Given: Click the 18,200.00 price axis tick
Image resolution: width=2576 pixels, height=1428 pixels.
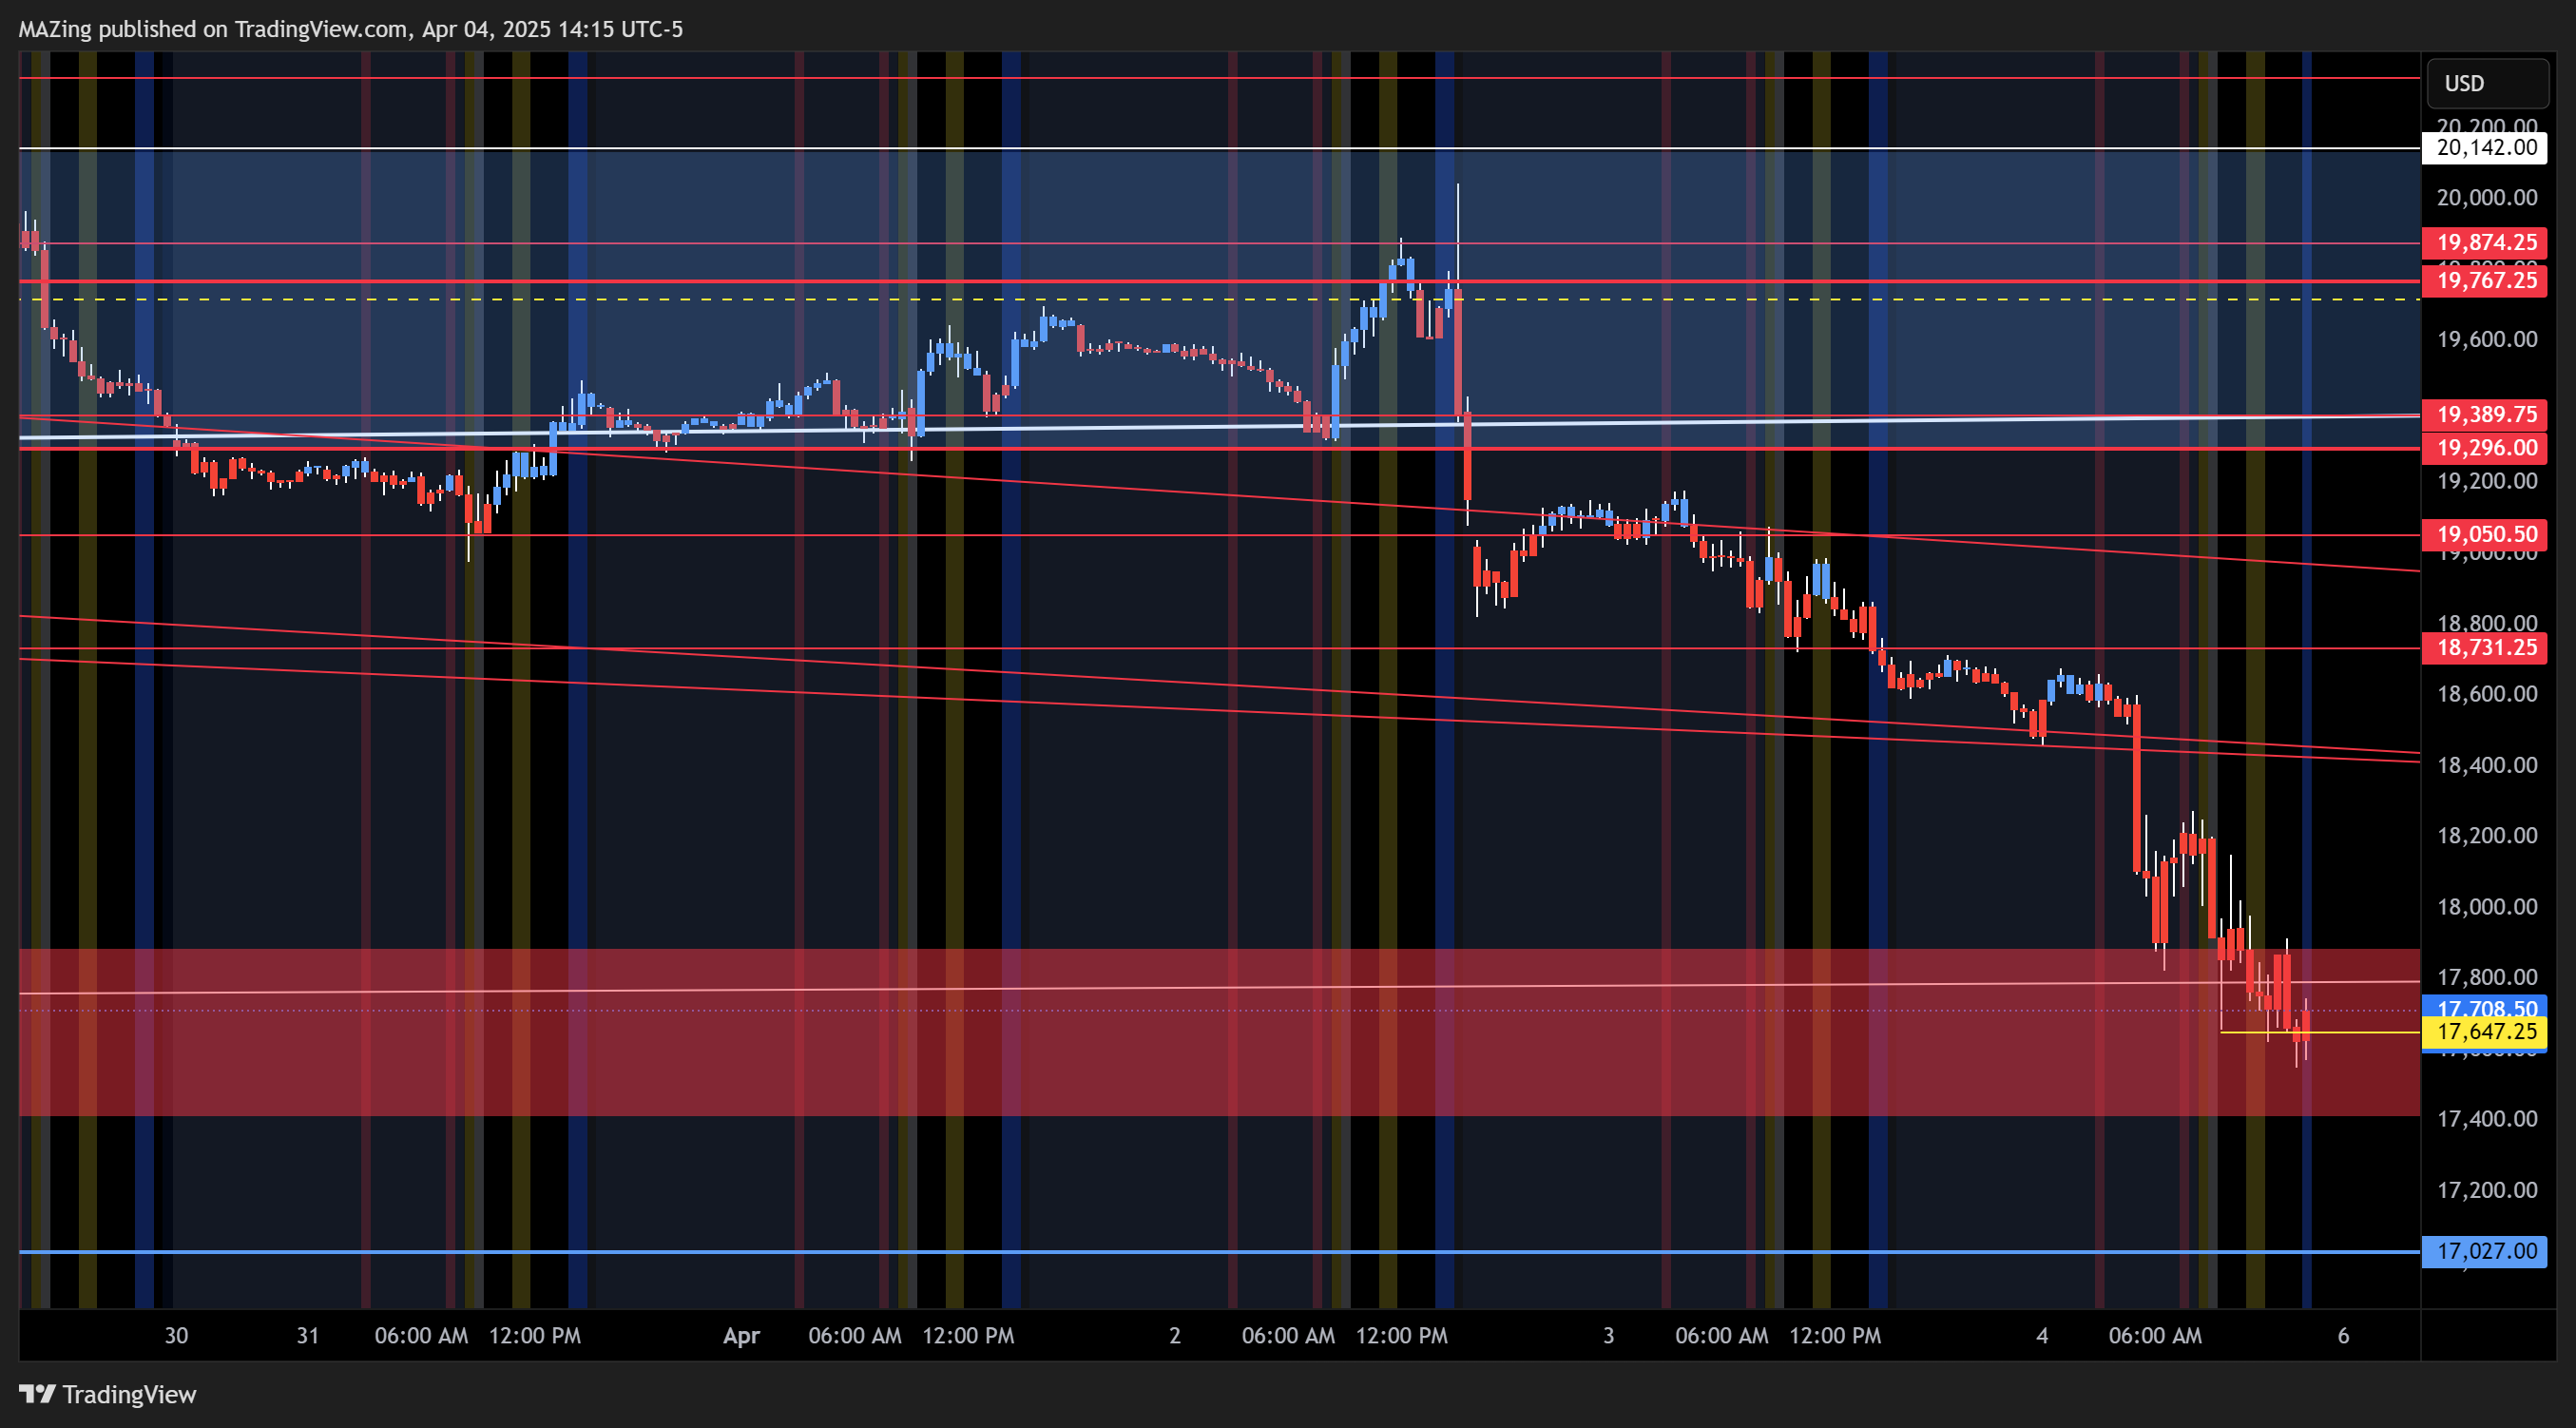Looking at the screenshot, I should point(2487,836).
